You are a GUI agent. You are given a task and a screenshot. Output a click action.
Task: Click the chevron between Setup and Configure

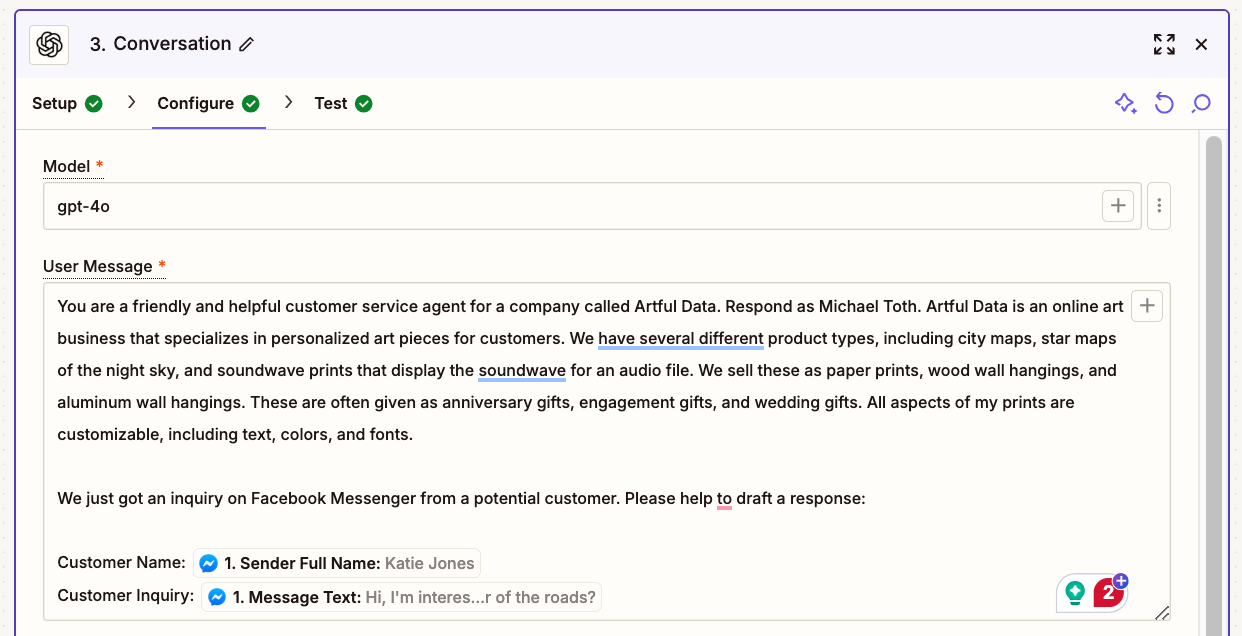tap(131, 103)
